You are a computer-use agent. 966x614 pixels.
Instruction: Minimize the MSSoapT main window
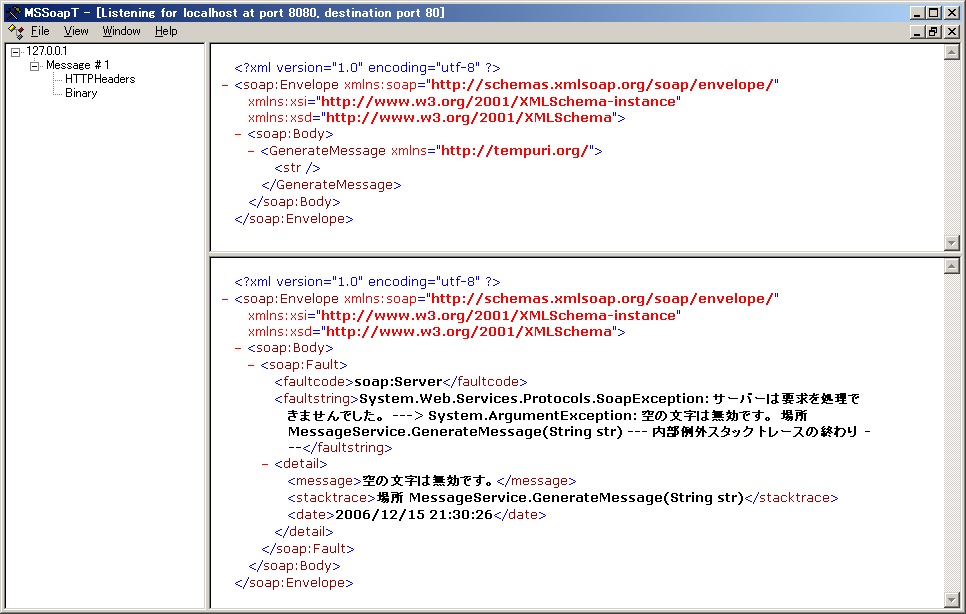click(917, 13)
